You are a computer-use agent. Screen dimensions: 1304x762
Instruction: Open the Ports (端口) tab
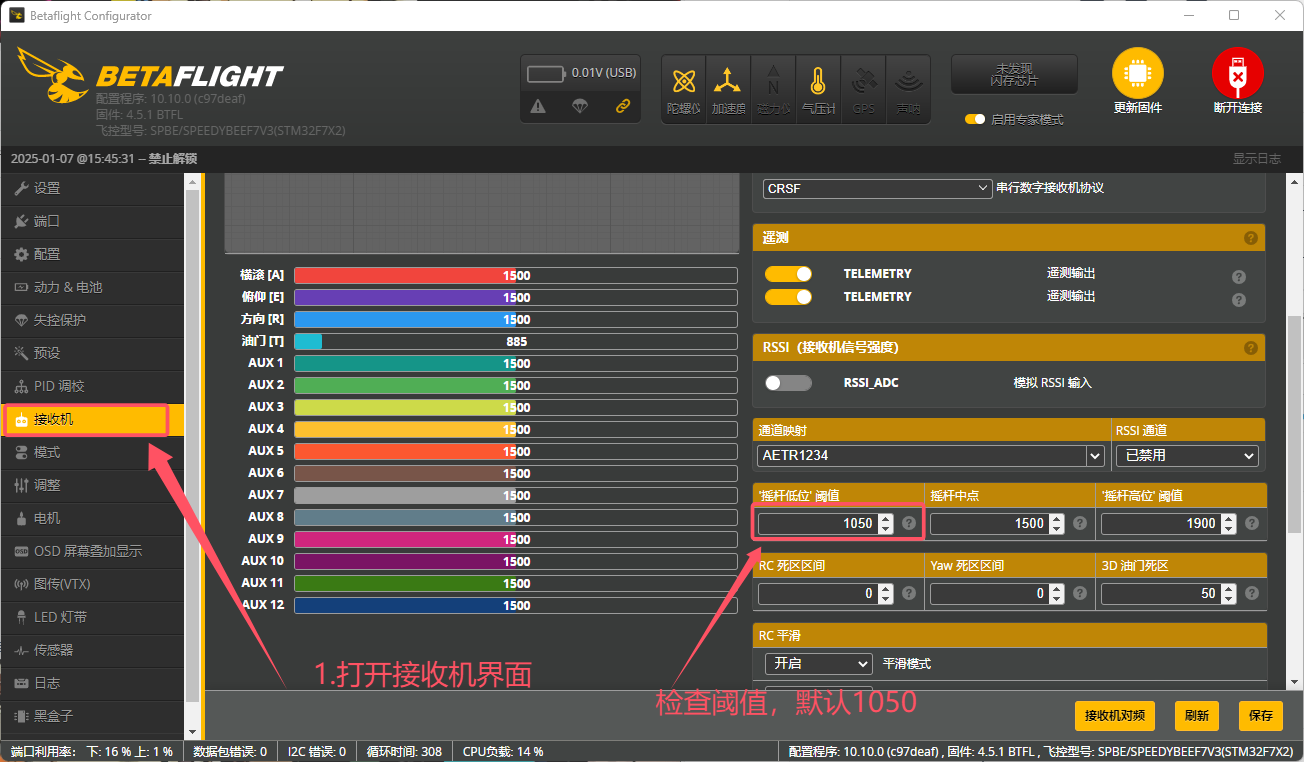tap(92, 221)
